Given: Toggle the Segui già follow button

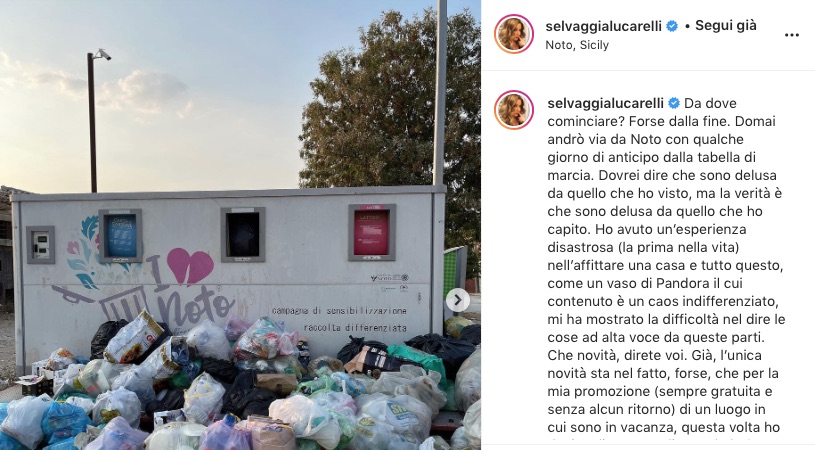Looking at the screenshot, I should point(726,25).
